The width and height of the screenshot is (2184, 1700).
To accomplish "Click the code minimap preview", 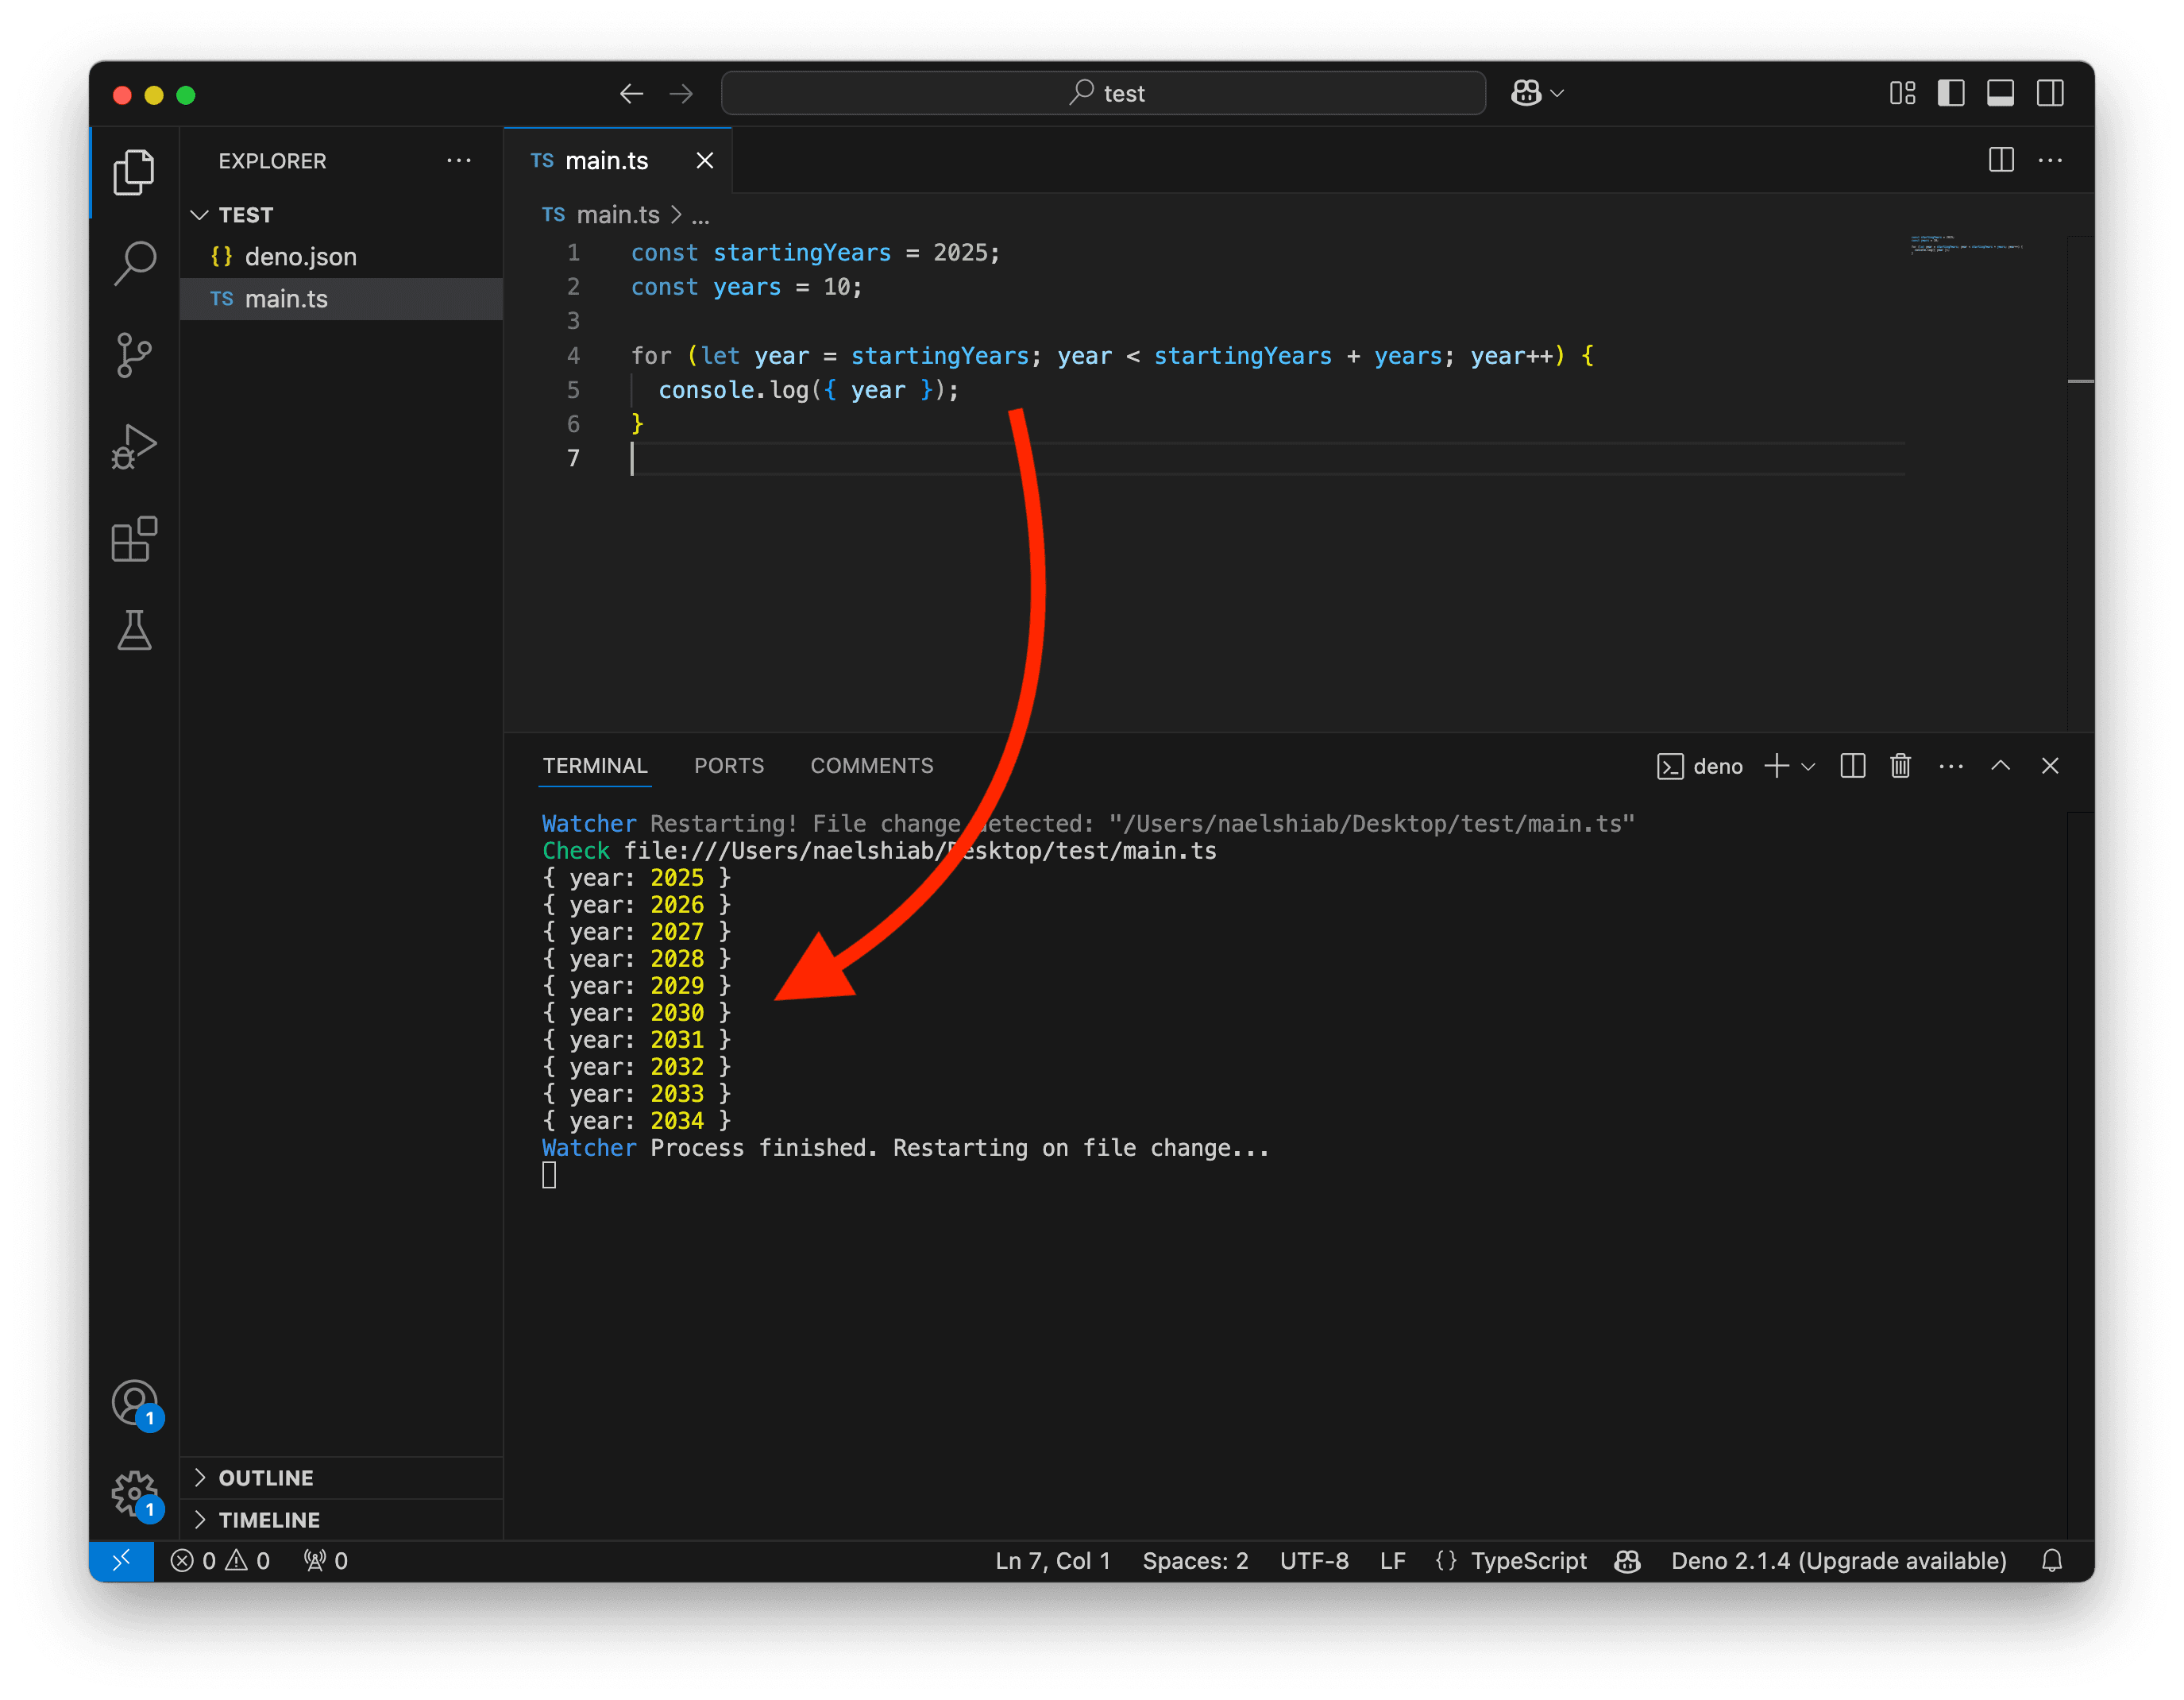I will coord(1966,244).
